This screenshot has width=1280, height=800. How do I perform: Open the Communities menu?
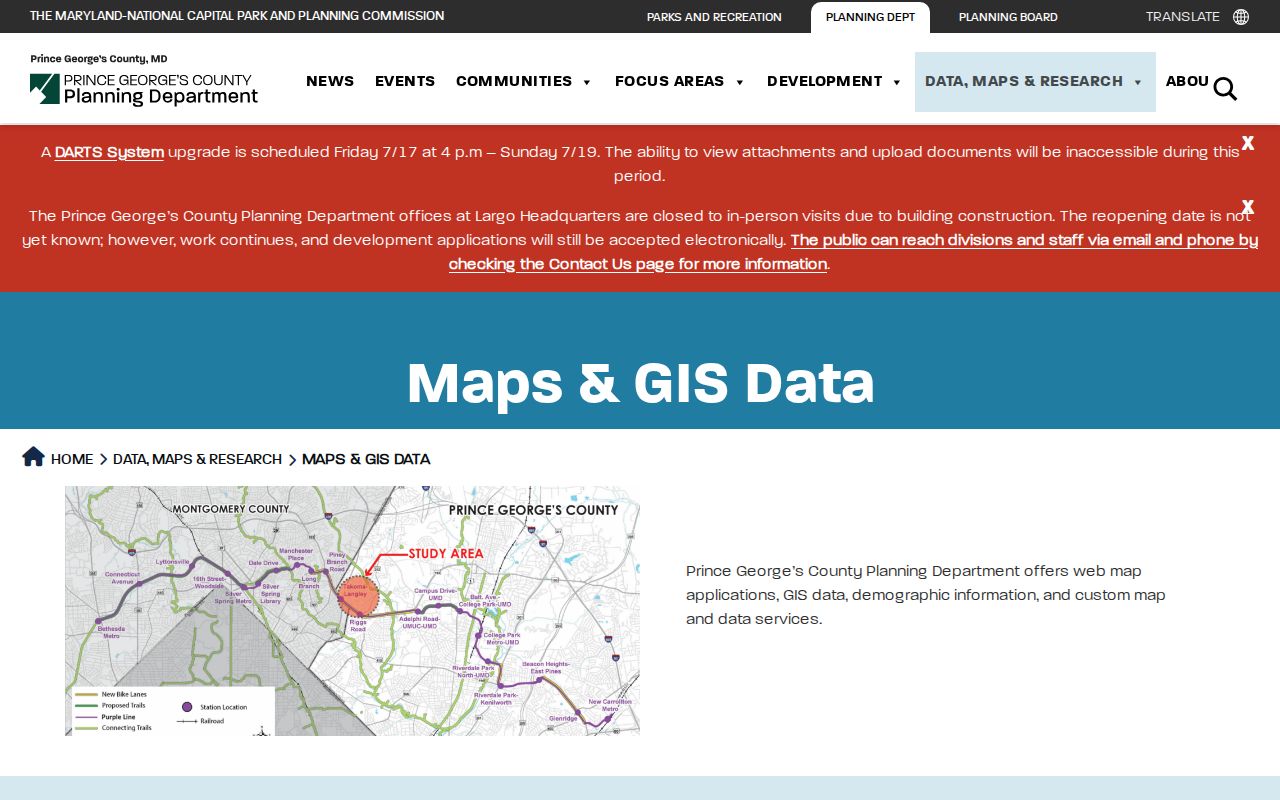coord(514,81)
